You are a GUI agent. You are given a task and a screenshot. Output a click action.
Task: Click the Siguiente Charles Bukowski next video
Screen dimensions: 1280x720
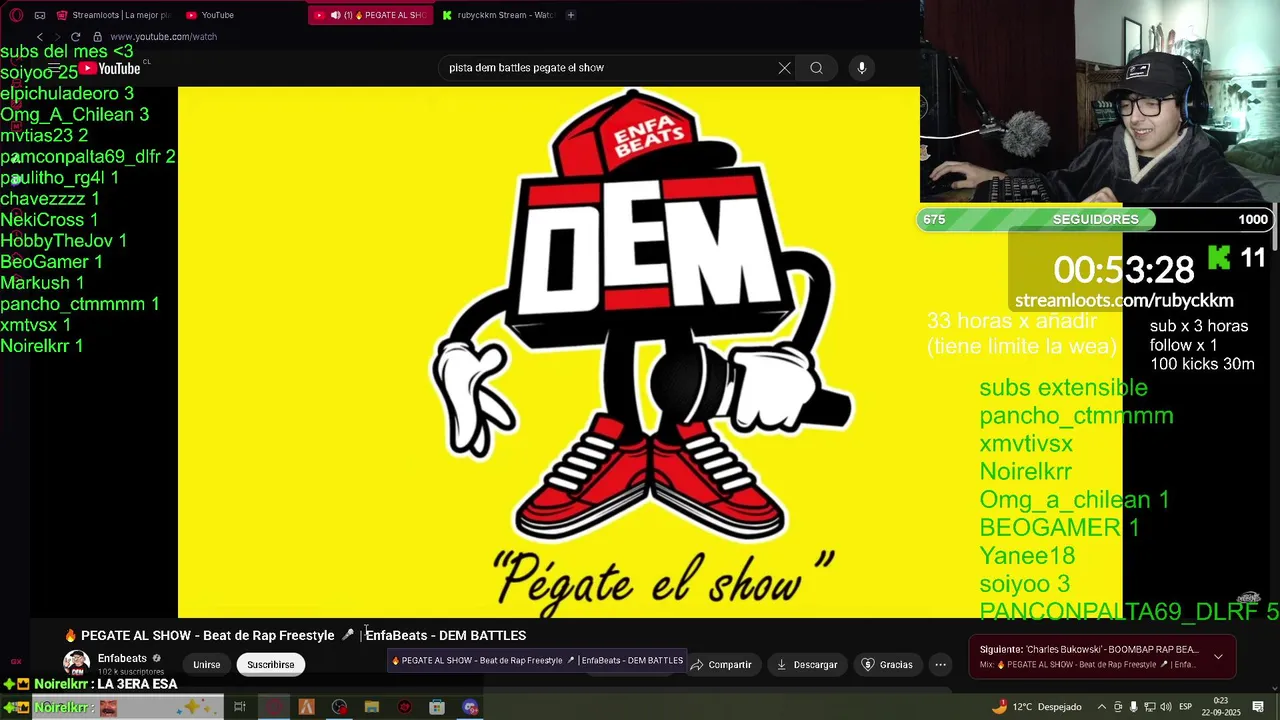(1088, 650)
